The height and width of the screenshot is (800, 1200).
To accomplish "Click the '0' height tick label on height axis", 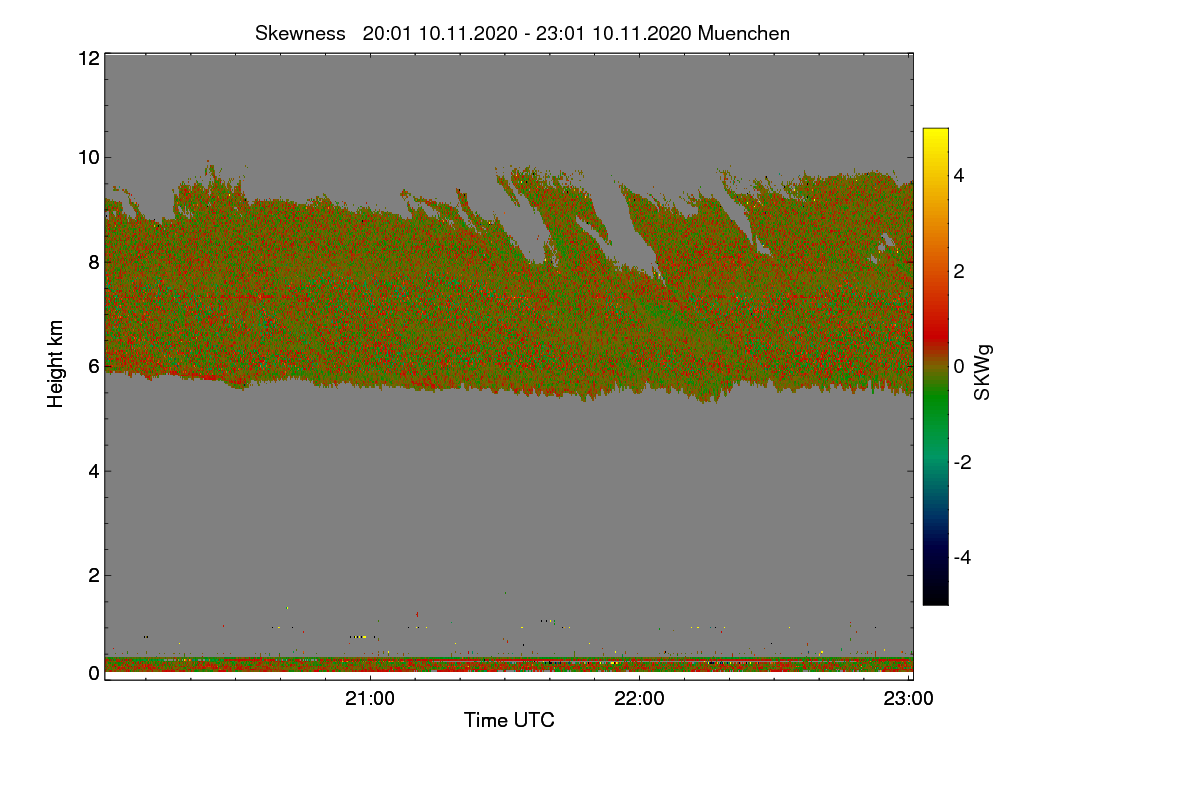I will pyautogui.click(x=93, y=673).
